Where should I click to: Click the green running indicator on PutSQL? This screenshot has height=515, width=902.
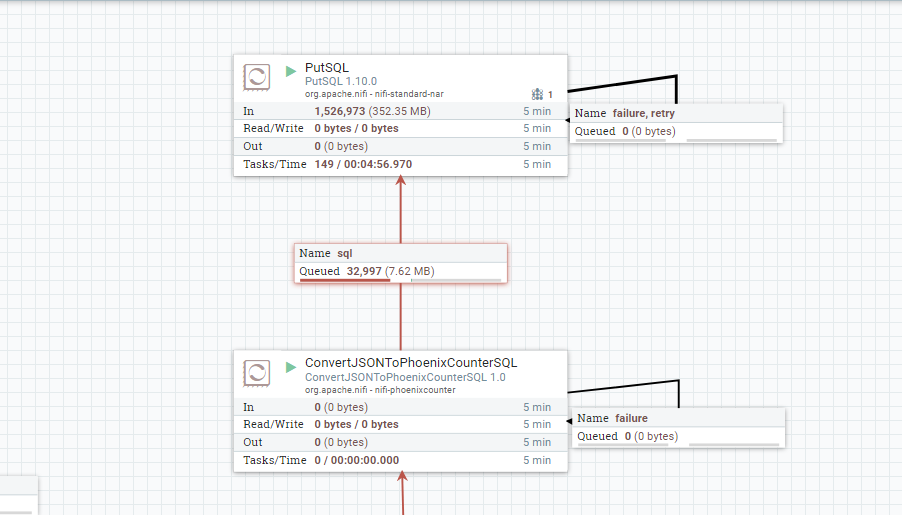tap(291, 71)
